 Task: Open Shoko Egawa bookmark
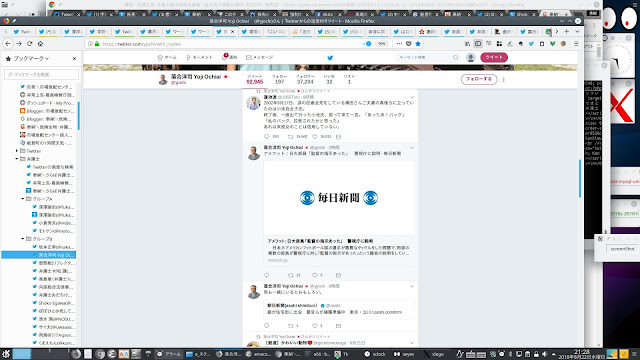point(53,303)
